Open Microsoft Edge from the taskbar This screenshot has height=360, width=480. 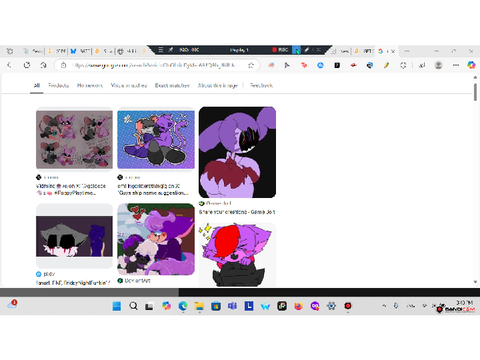click(x=183, y=306)
